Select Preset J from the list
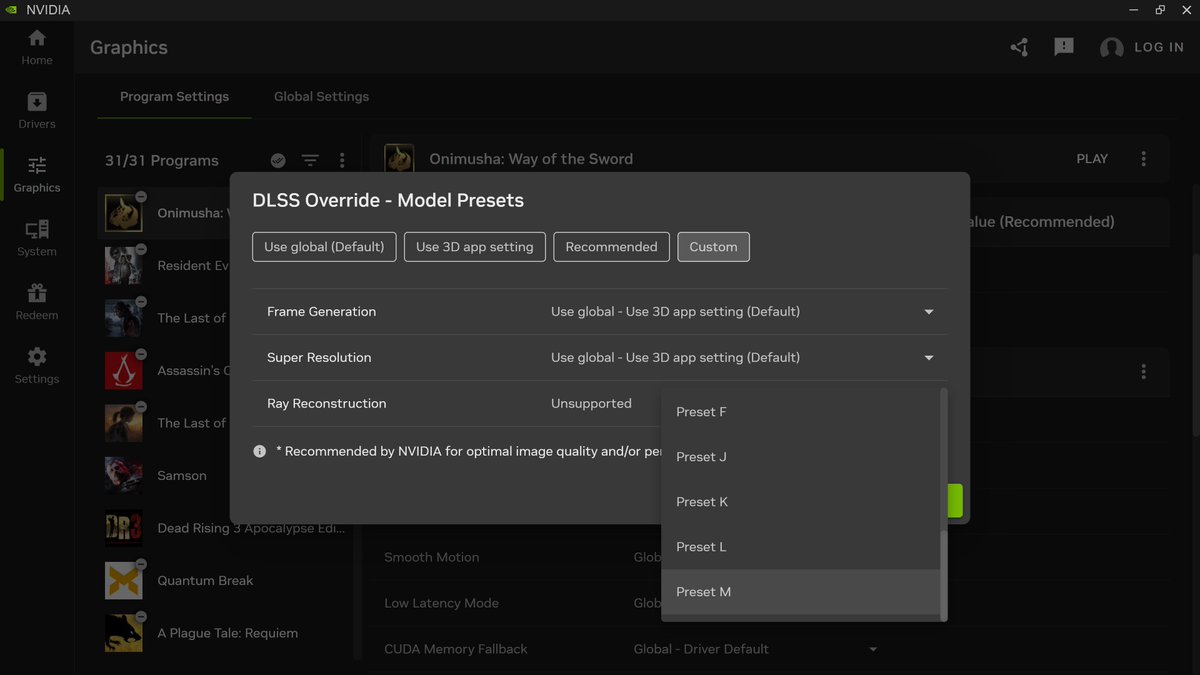The image size is (1200, 675). 800,457
